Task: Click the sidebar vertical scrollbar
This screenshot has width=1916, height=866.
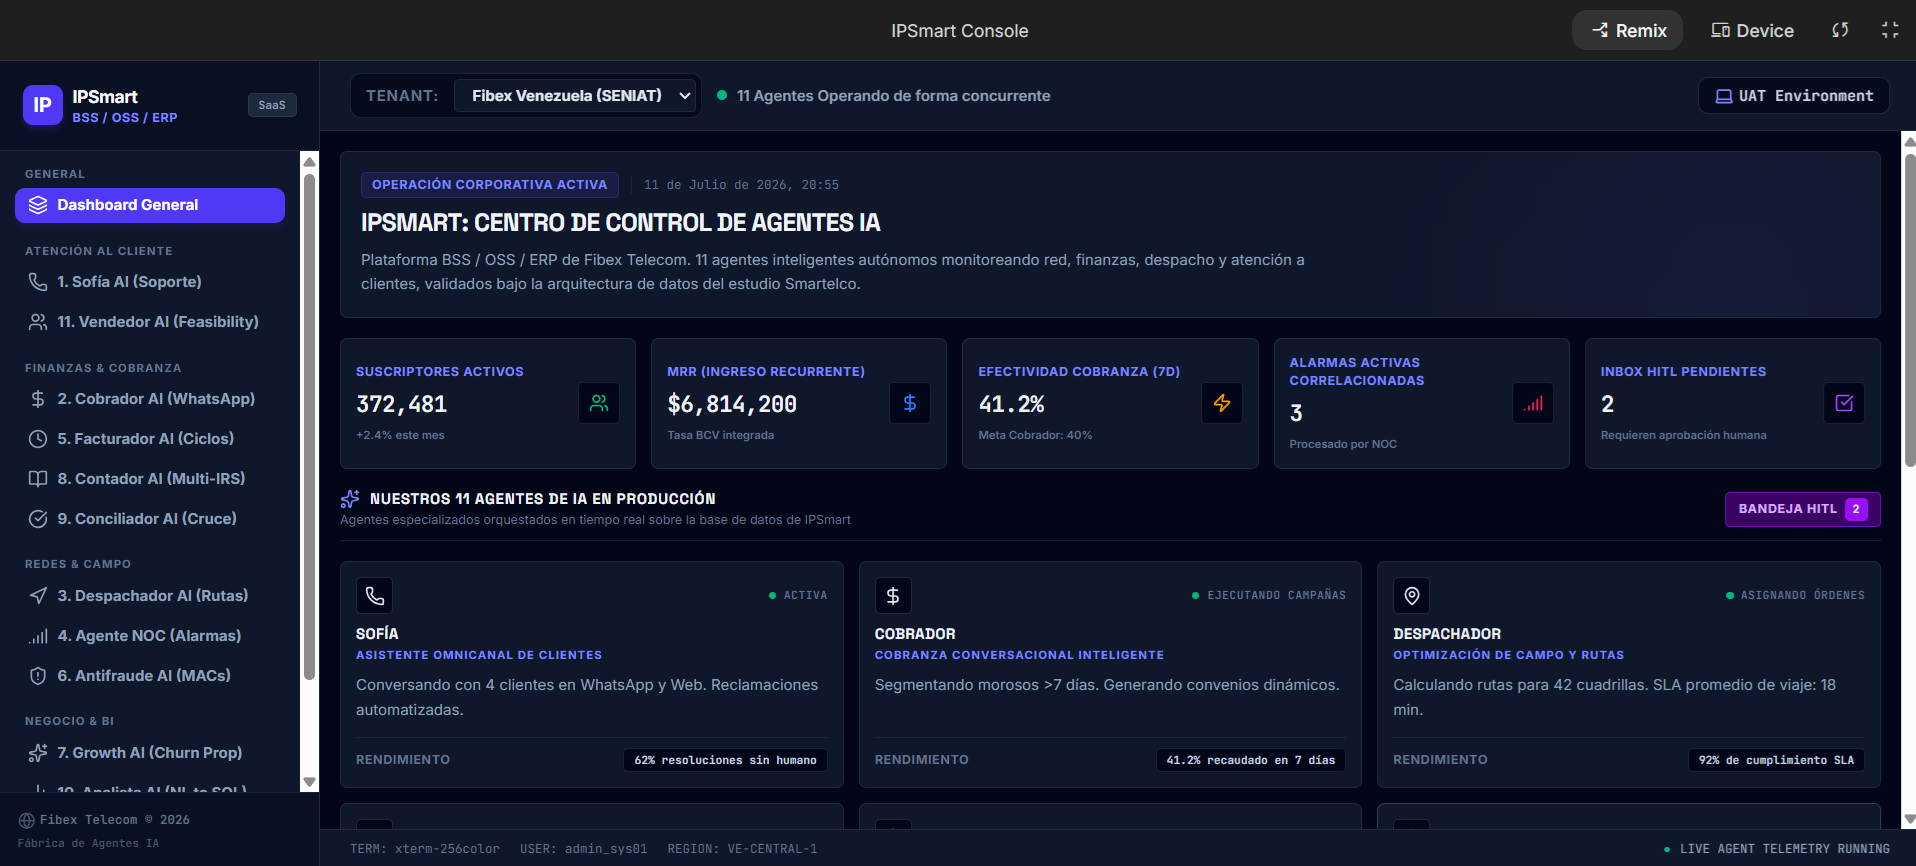Action: [310, 428]
